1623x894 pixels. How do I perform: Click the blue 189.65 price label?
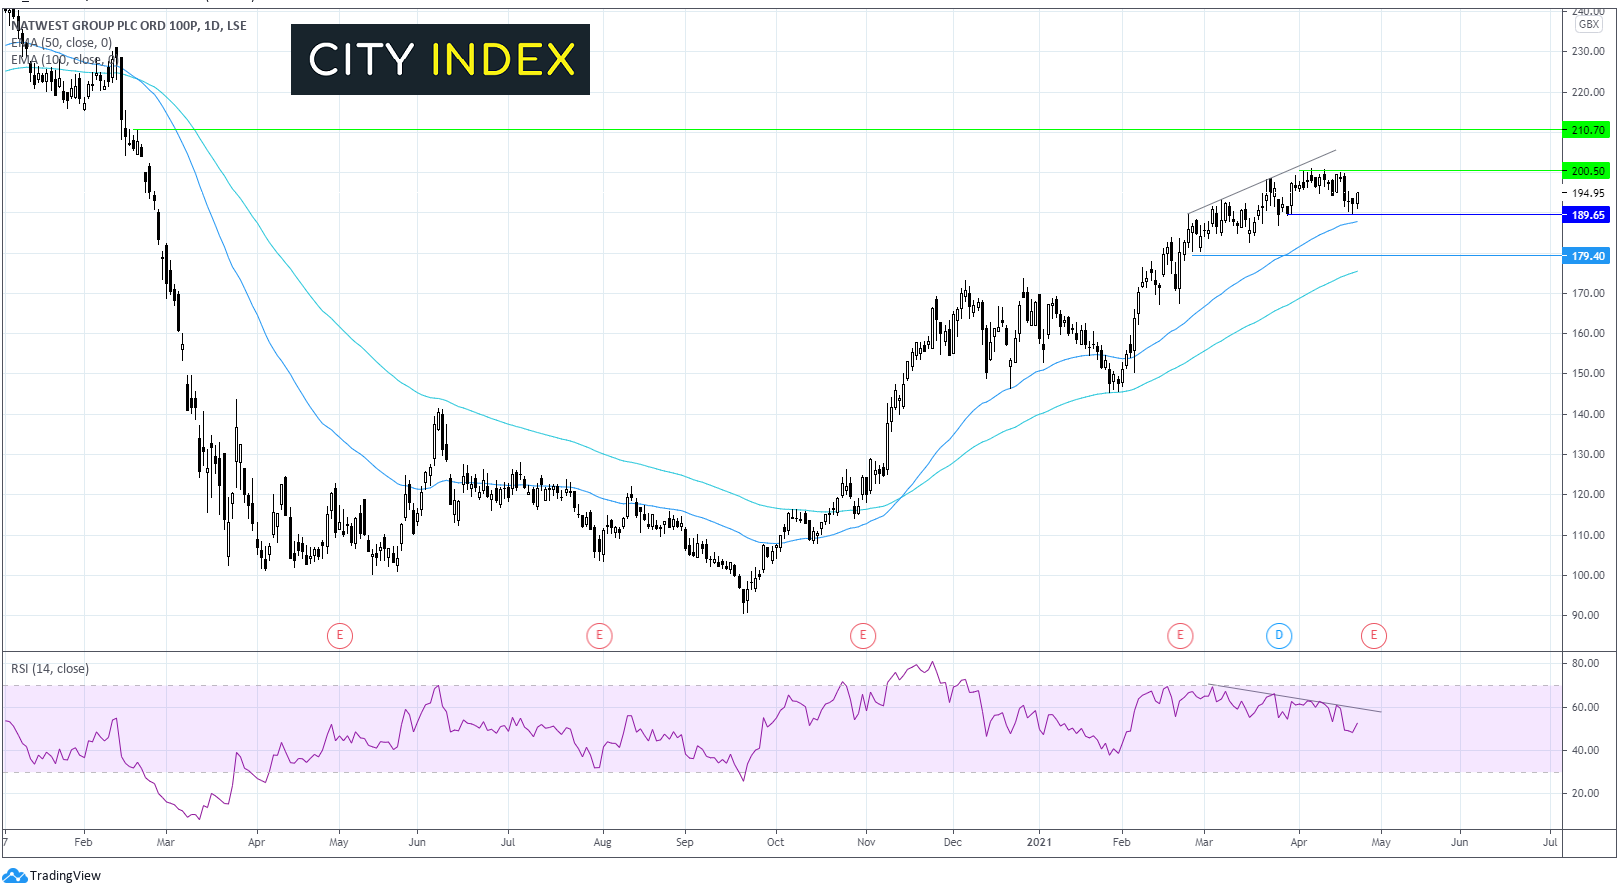click(x=1586, y=215)
